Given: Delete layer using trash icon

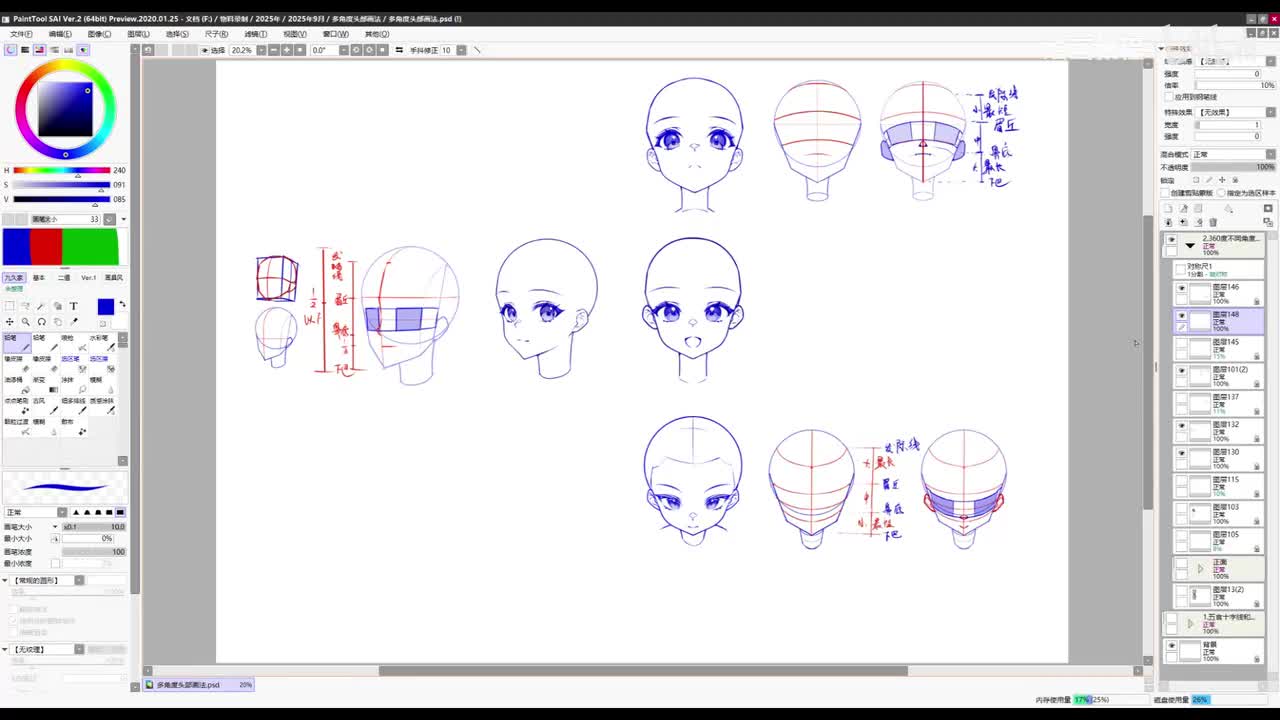Looking at the screenshot, I should click(x=1213, y=222).
